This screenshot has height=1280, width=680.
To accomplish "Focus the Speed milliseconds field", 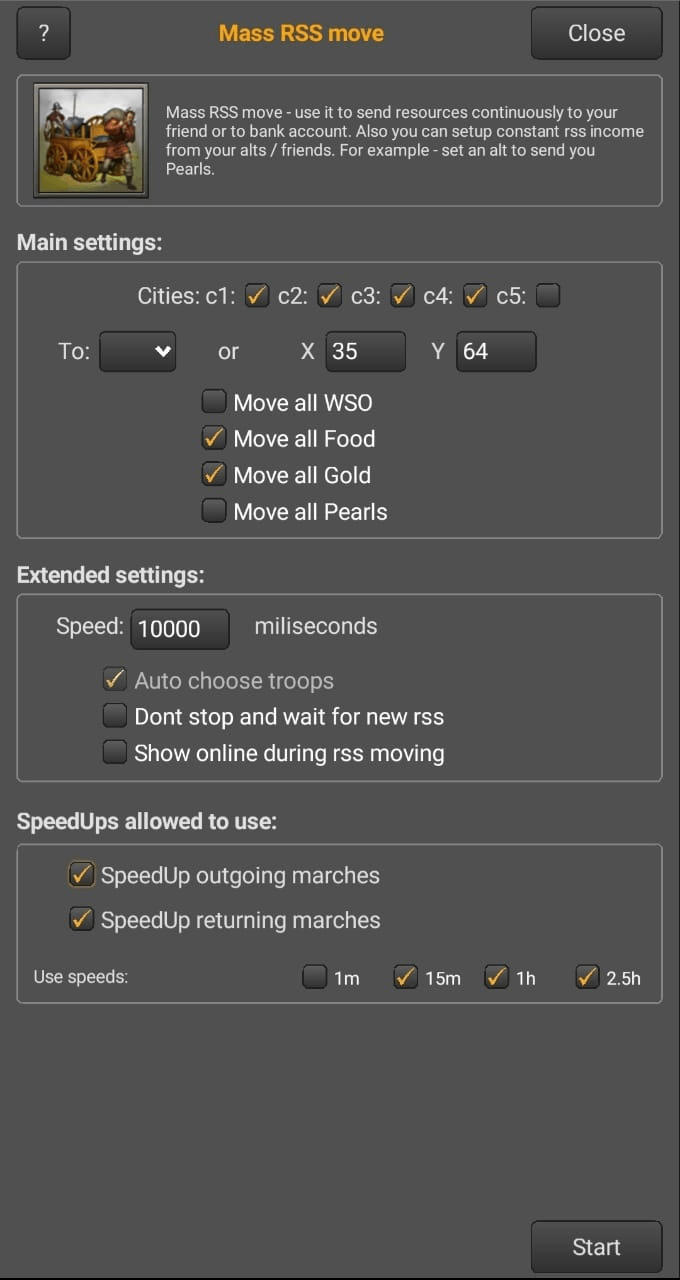I will [x=180, y=628].
